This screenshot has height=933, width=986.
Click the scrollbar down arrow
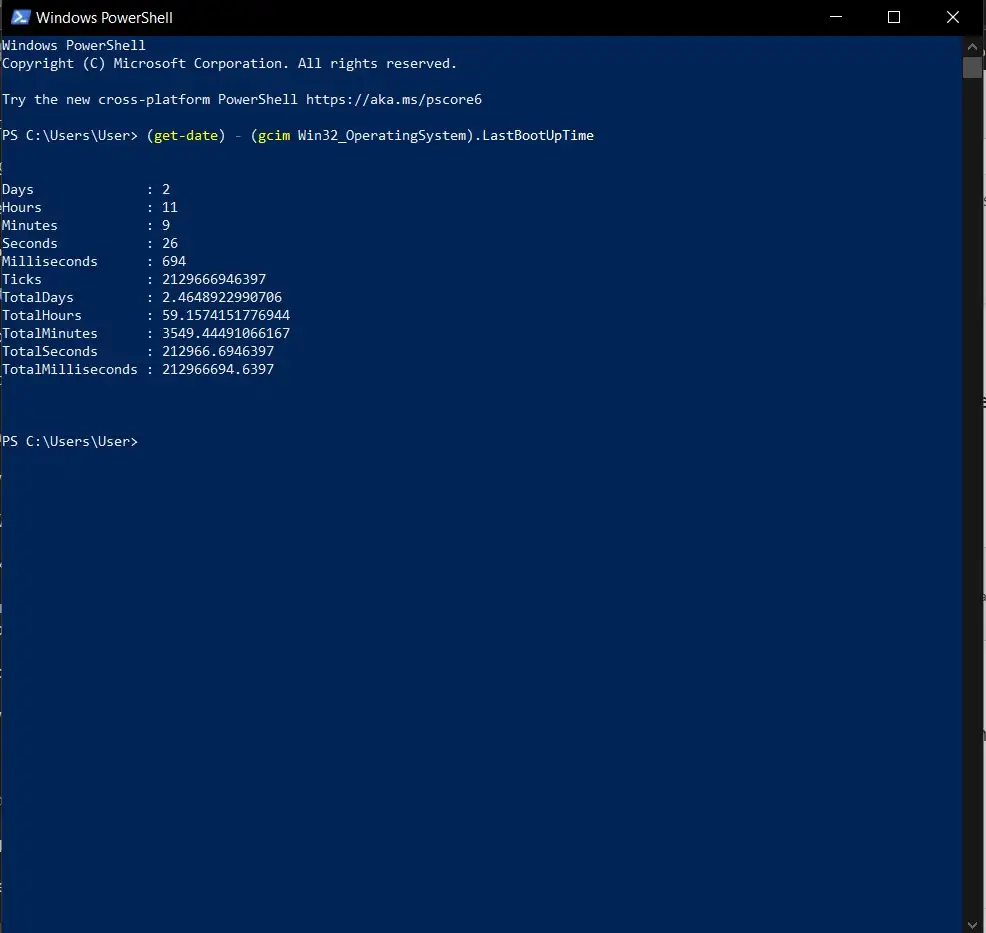pos(972,925)
